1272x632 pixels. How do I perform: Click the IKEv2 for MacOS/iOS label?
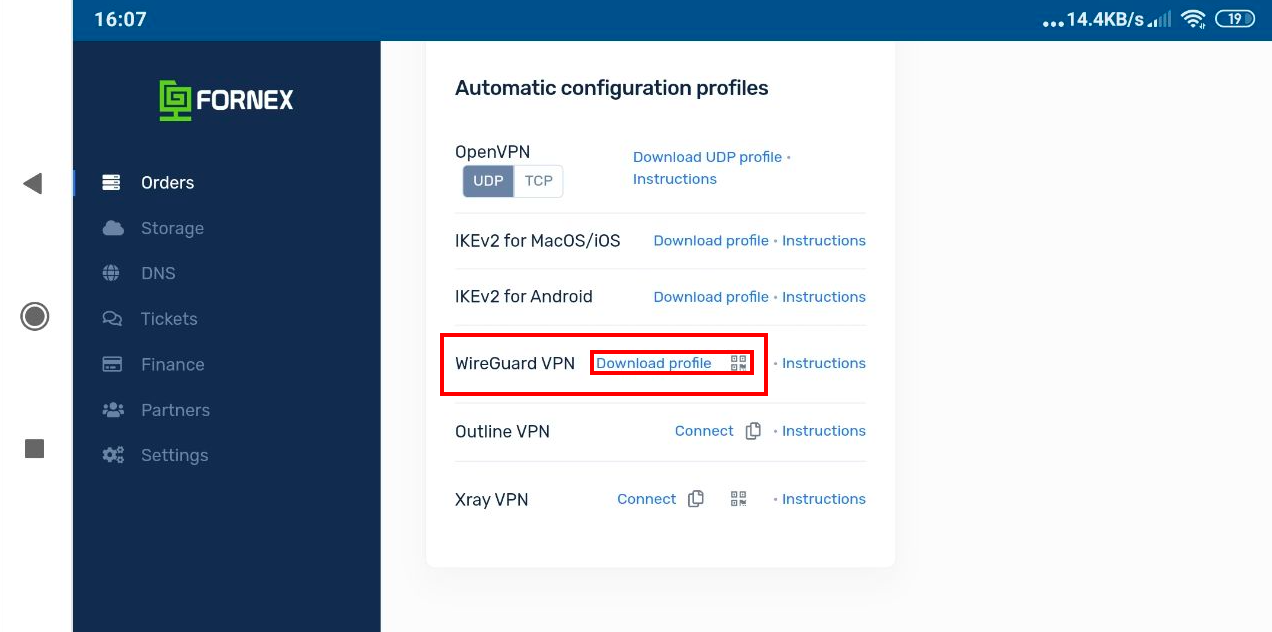pyautogui.click(x=538, y=241)
